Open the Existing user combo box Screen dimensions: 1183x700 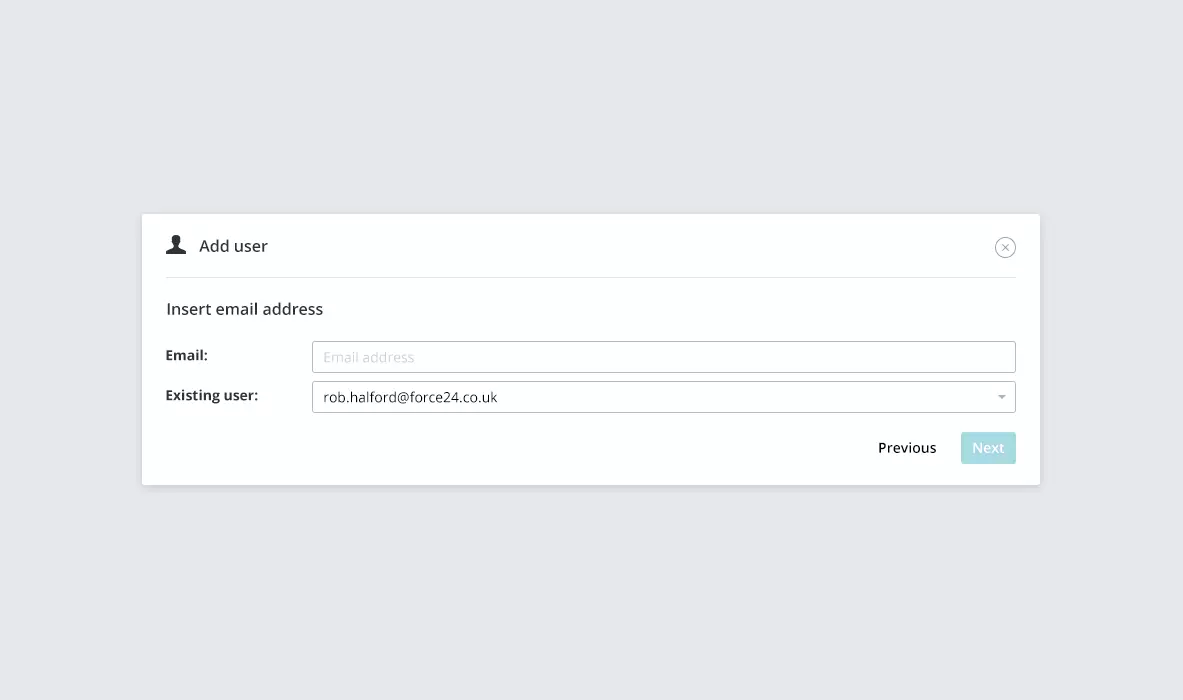(x=663, y=397)
